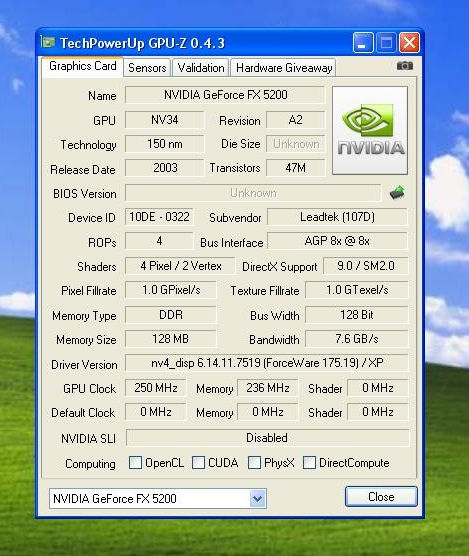Click the Device ID value 10DE - 0322
This screenshot has height=556, width=469.
159,217
